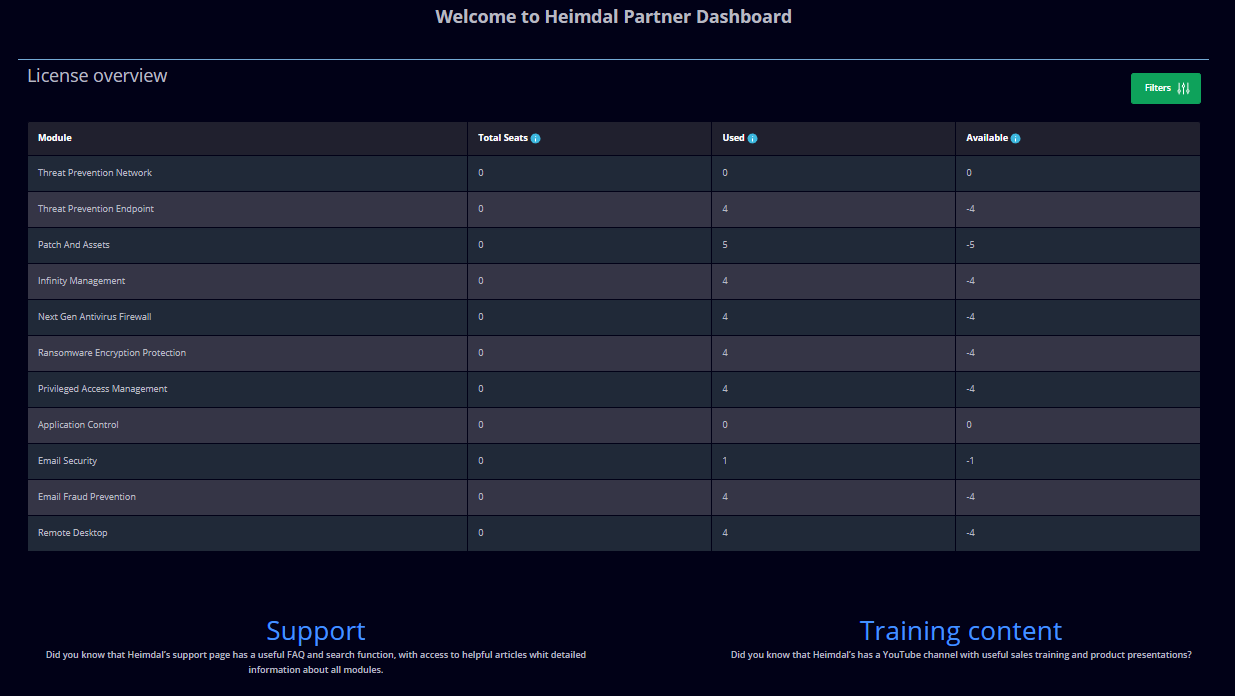Click Total Seats value for Remote Desktop
This screenshot has height=696, width=1235.
coord(481,533)
